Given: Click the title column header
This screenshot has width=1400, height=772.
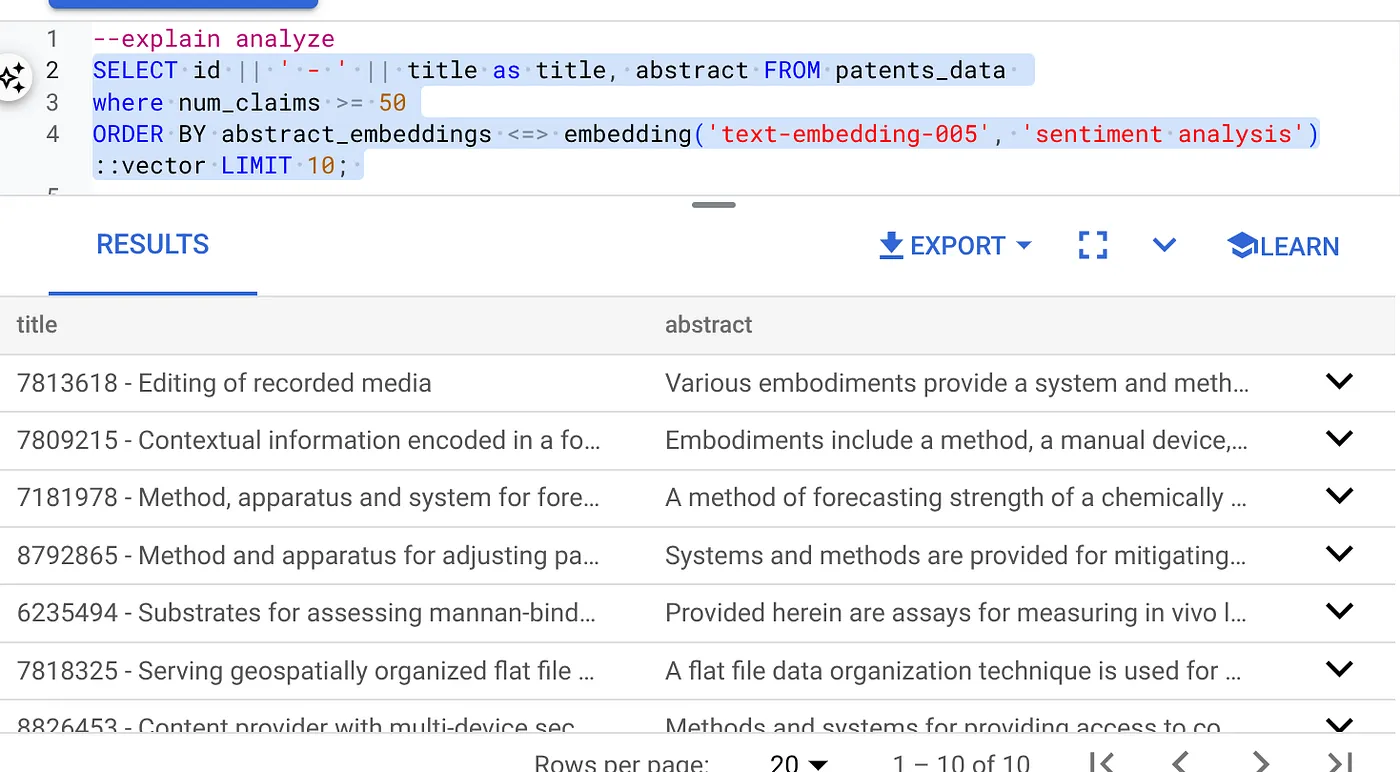Looking at the screenshot, I should tap(37, 325).
